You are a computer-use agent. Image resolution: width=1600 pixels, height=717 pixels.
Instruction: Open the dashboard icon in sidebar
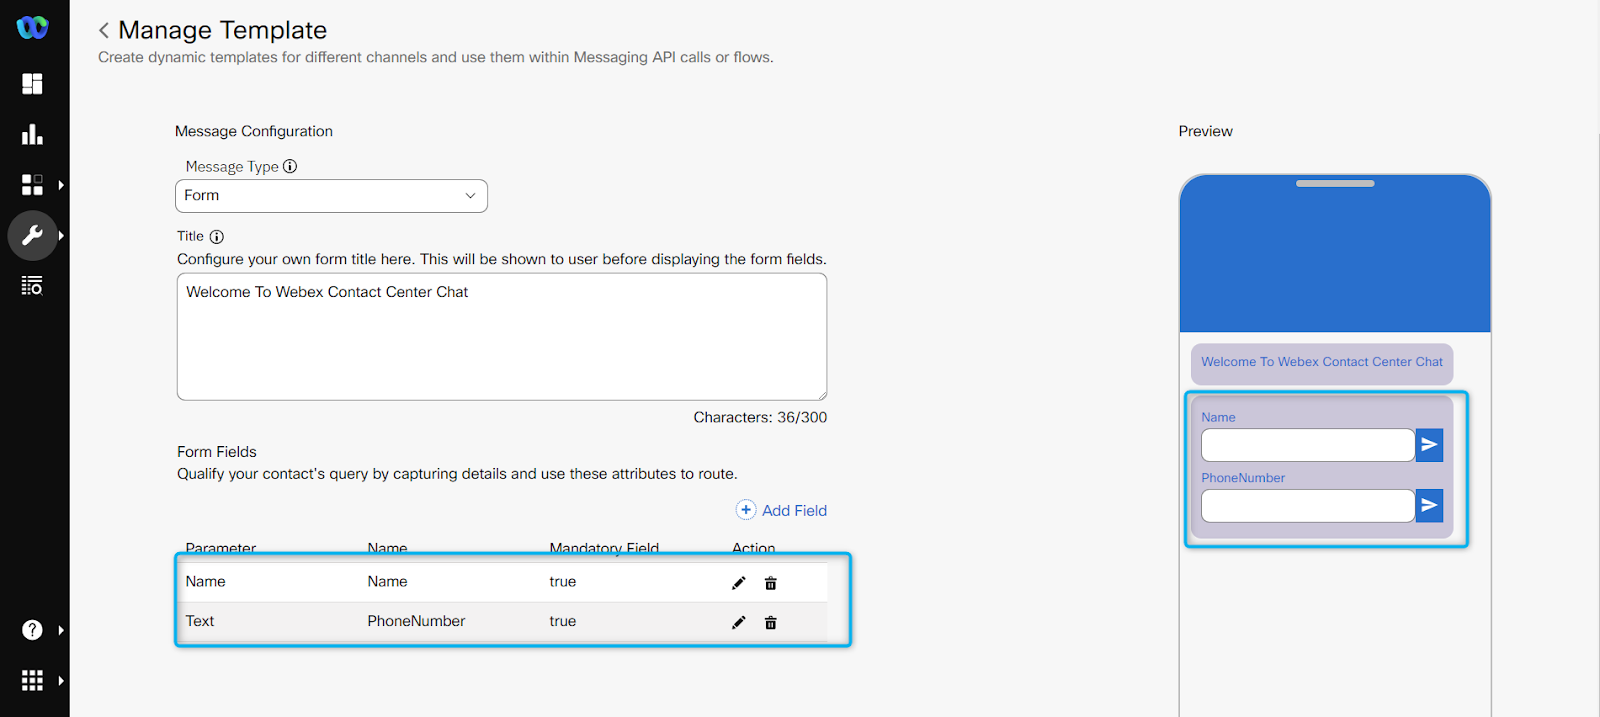32,83
